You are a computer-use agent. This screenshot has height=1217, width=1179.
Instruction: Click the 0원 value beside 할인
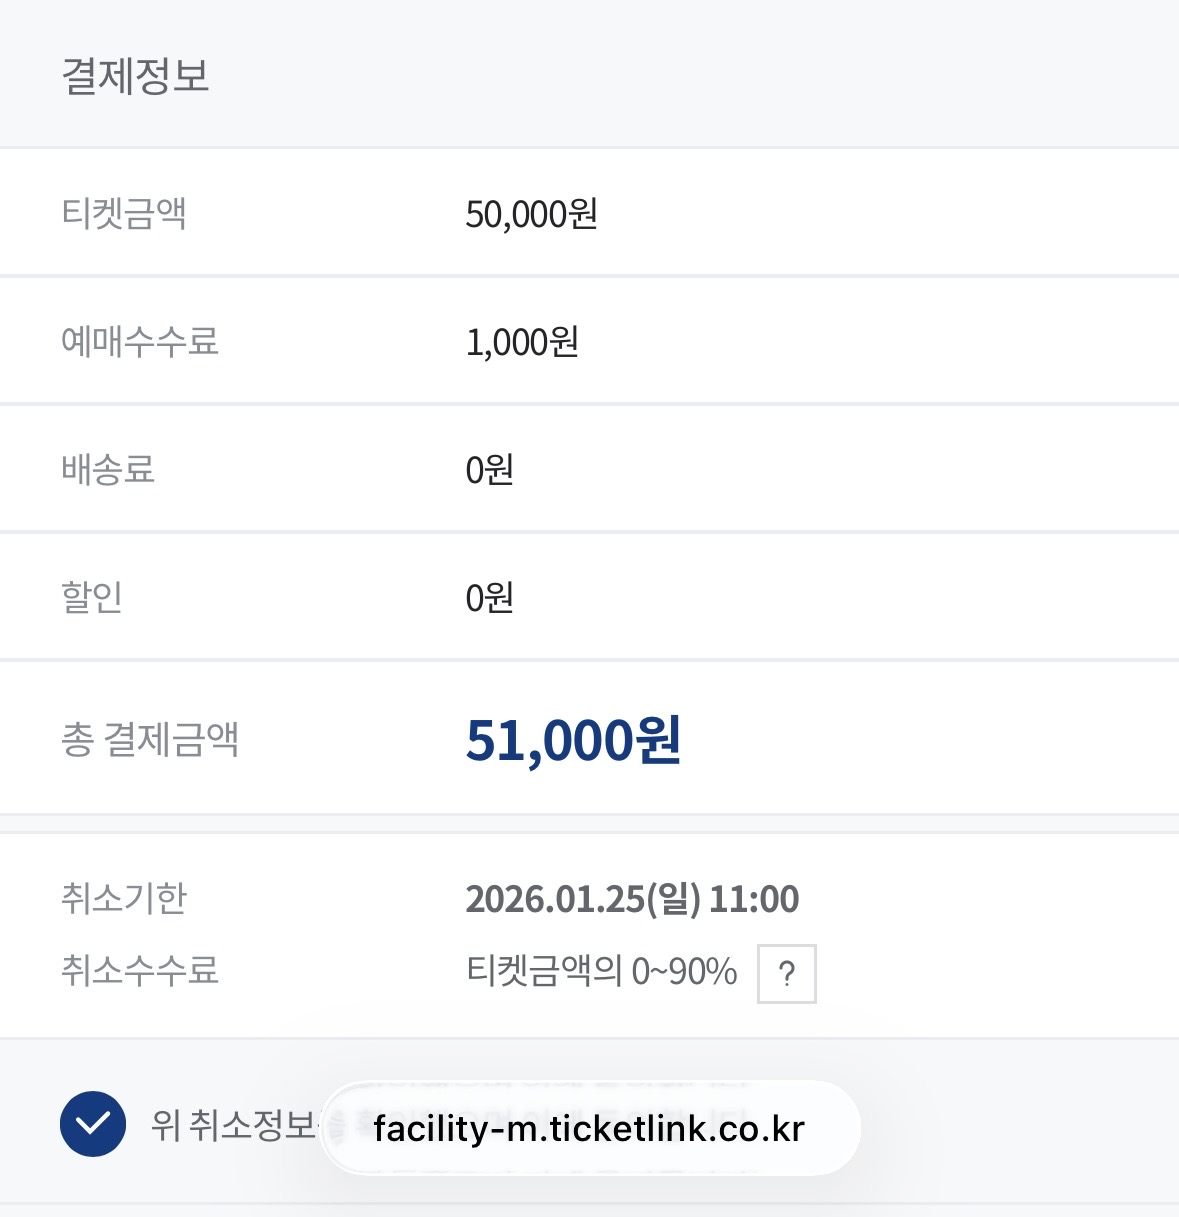489,598
